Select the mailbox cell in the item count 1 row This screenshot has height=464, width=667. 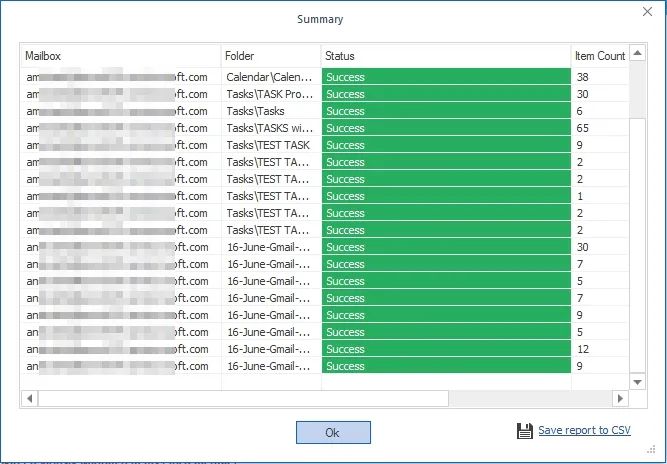pyautogui.click(x=121, y=196)
